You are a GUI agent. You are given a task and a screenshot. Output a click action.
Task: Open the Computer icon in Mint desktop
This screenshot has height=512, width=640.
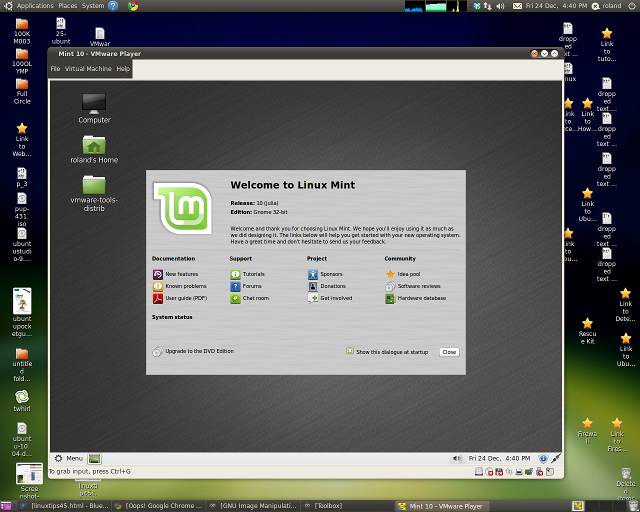(x=94, y=108)
